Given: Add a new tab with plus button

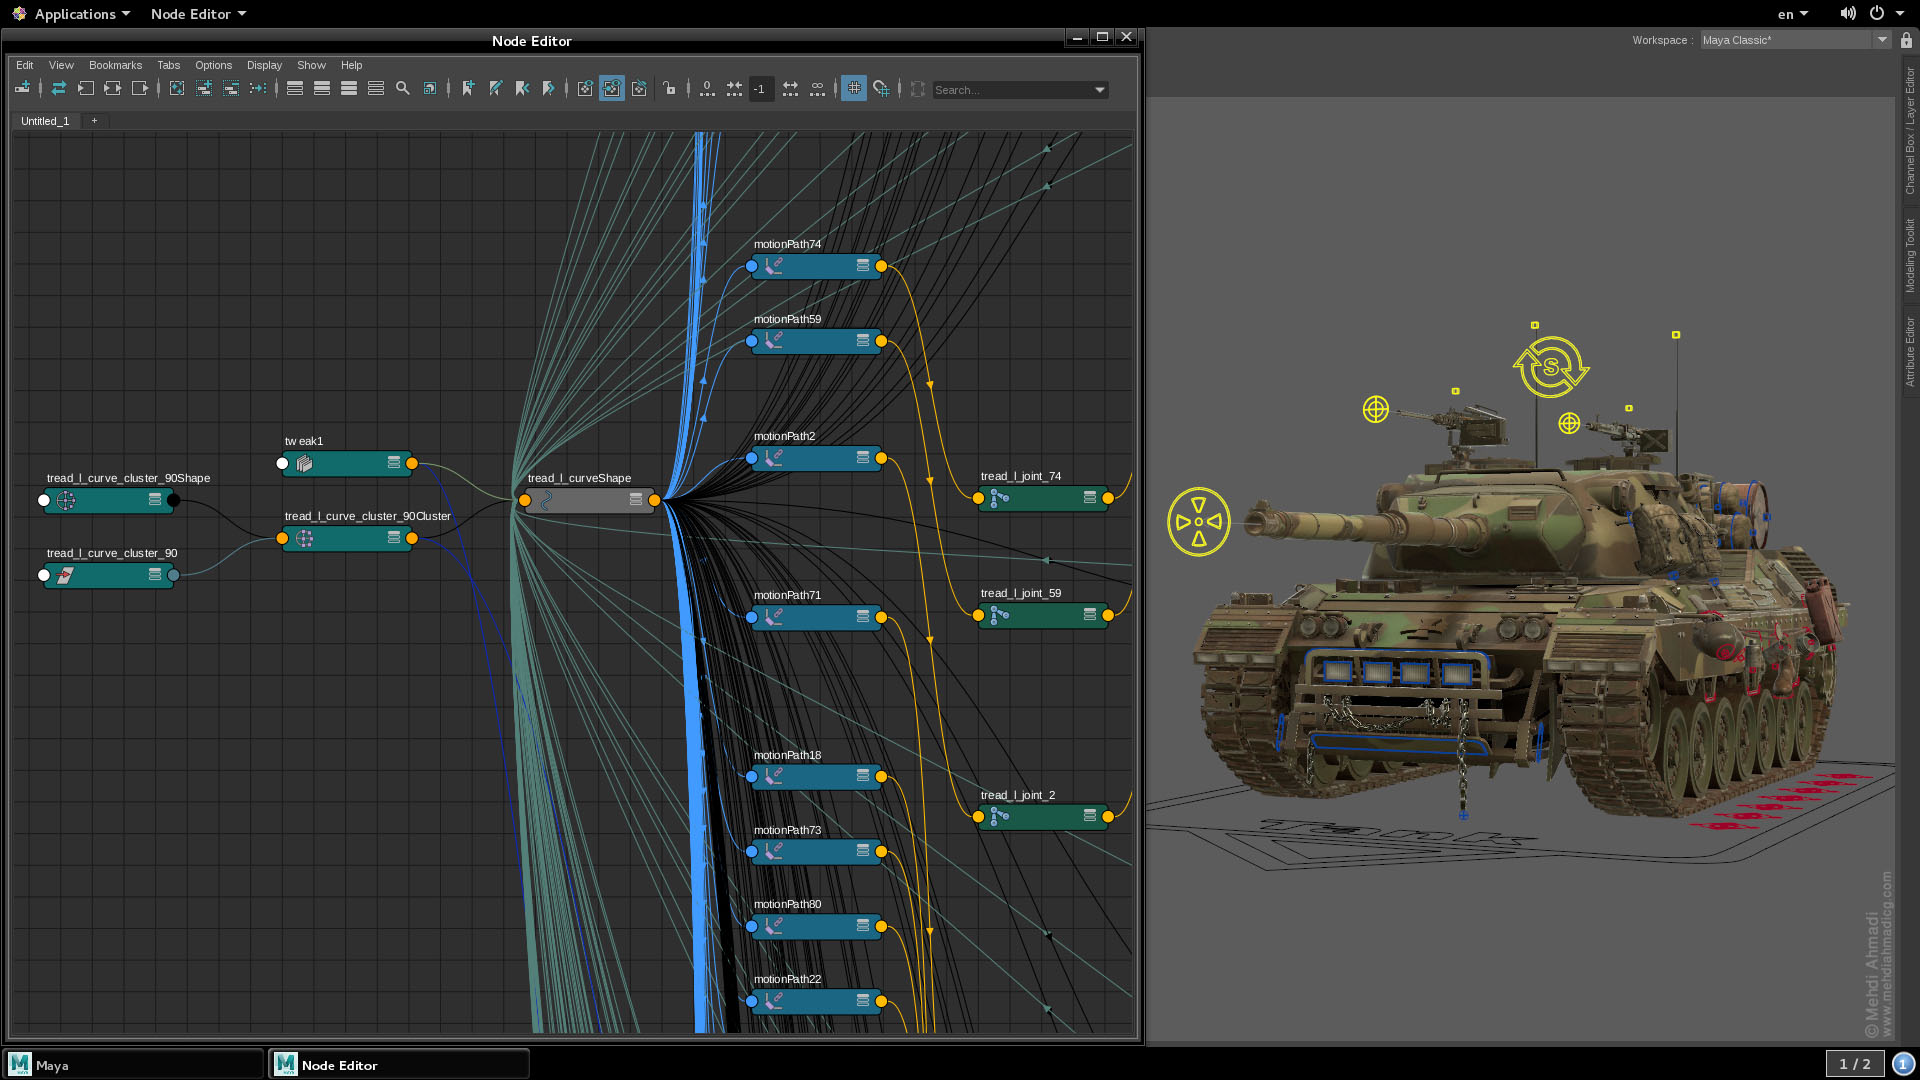Looking at the screenshot, I should point(95,121).
